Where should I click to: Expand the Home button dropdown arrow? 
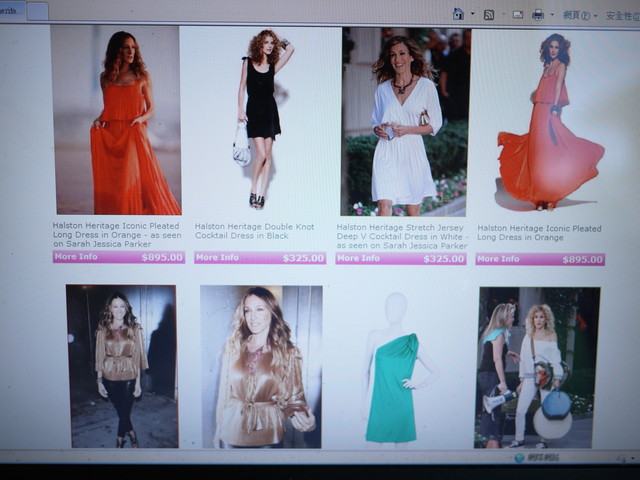[473, 14]
